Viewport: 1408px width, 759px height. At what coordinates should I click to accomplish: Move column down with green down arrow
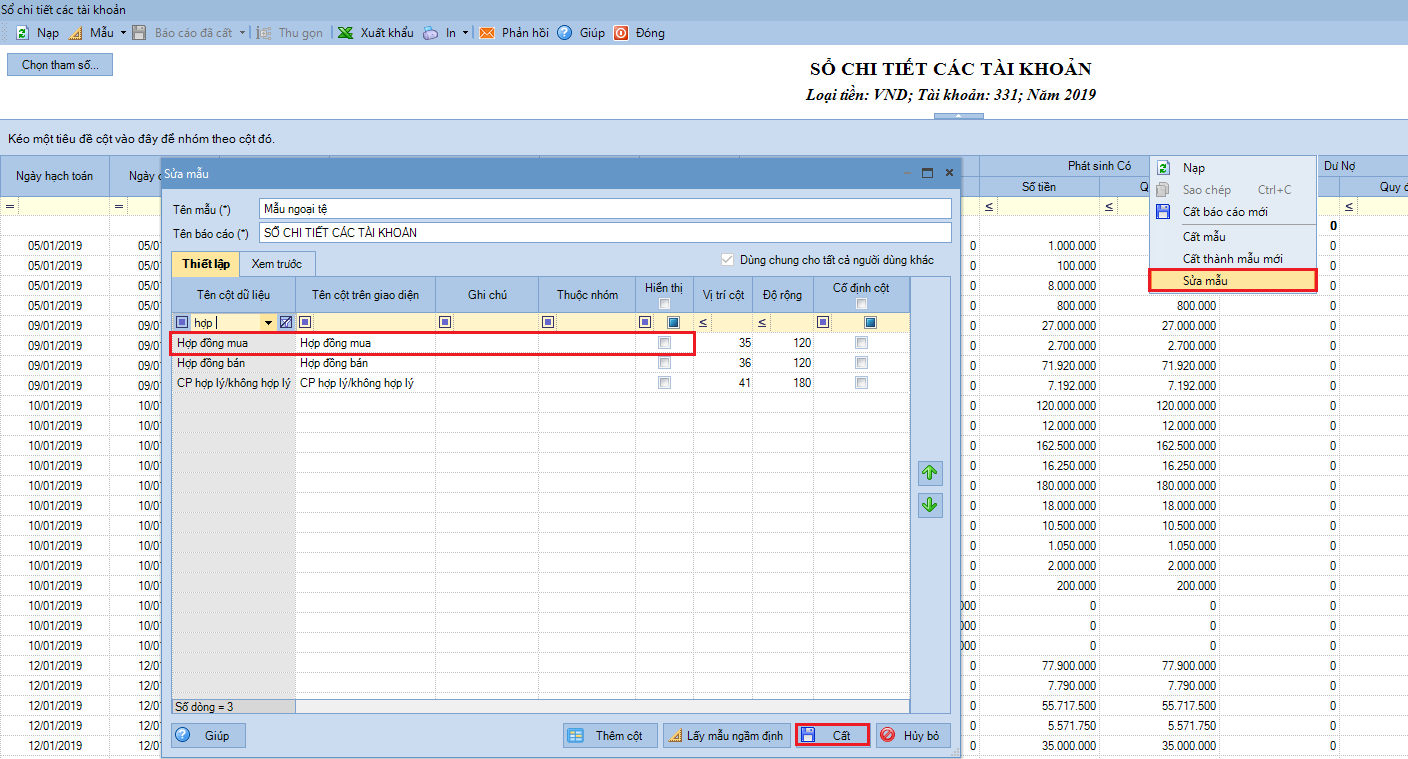point(930,505)
